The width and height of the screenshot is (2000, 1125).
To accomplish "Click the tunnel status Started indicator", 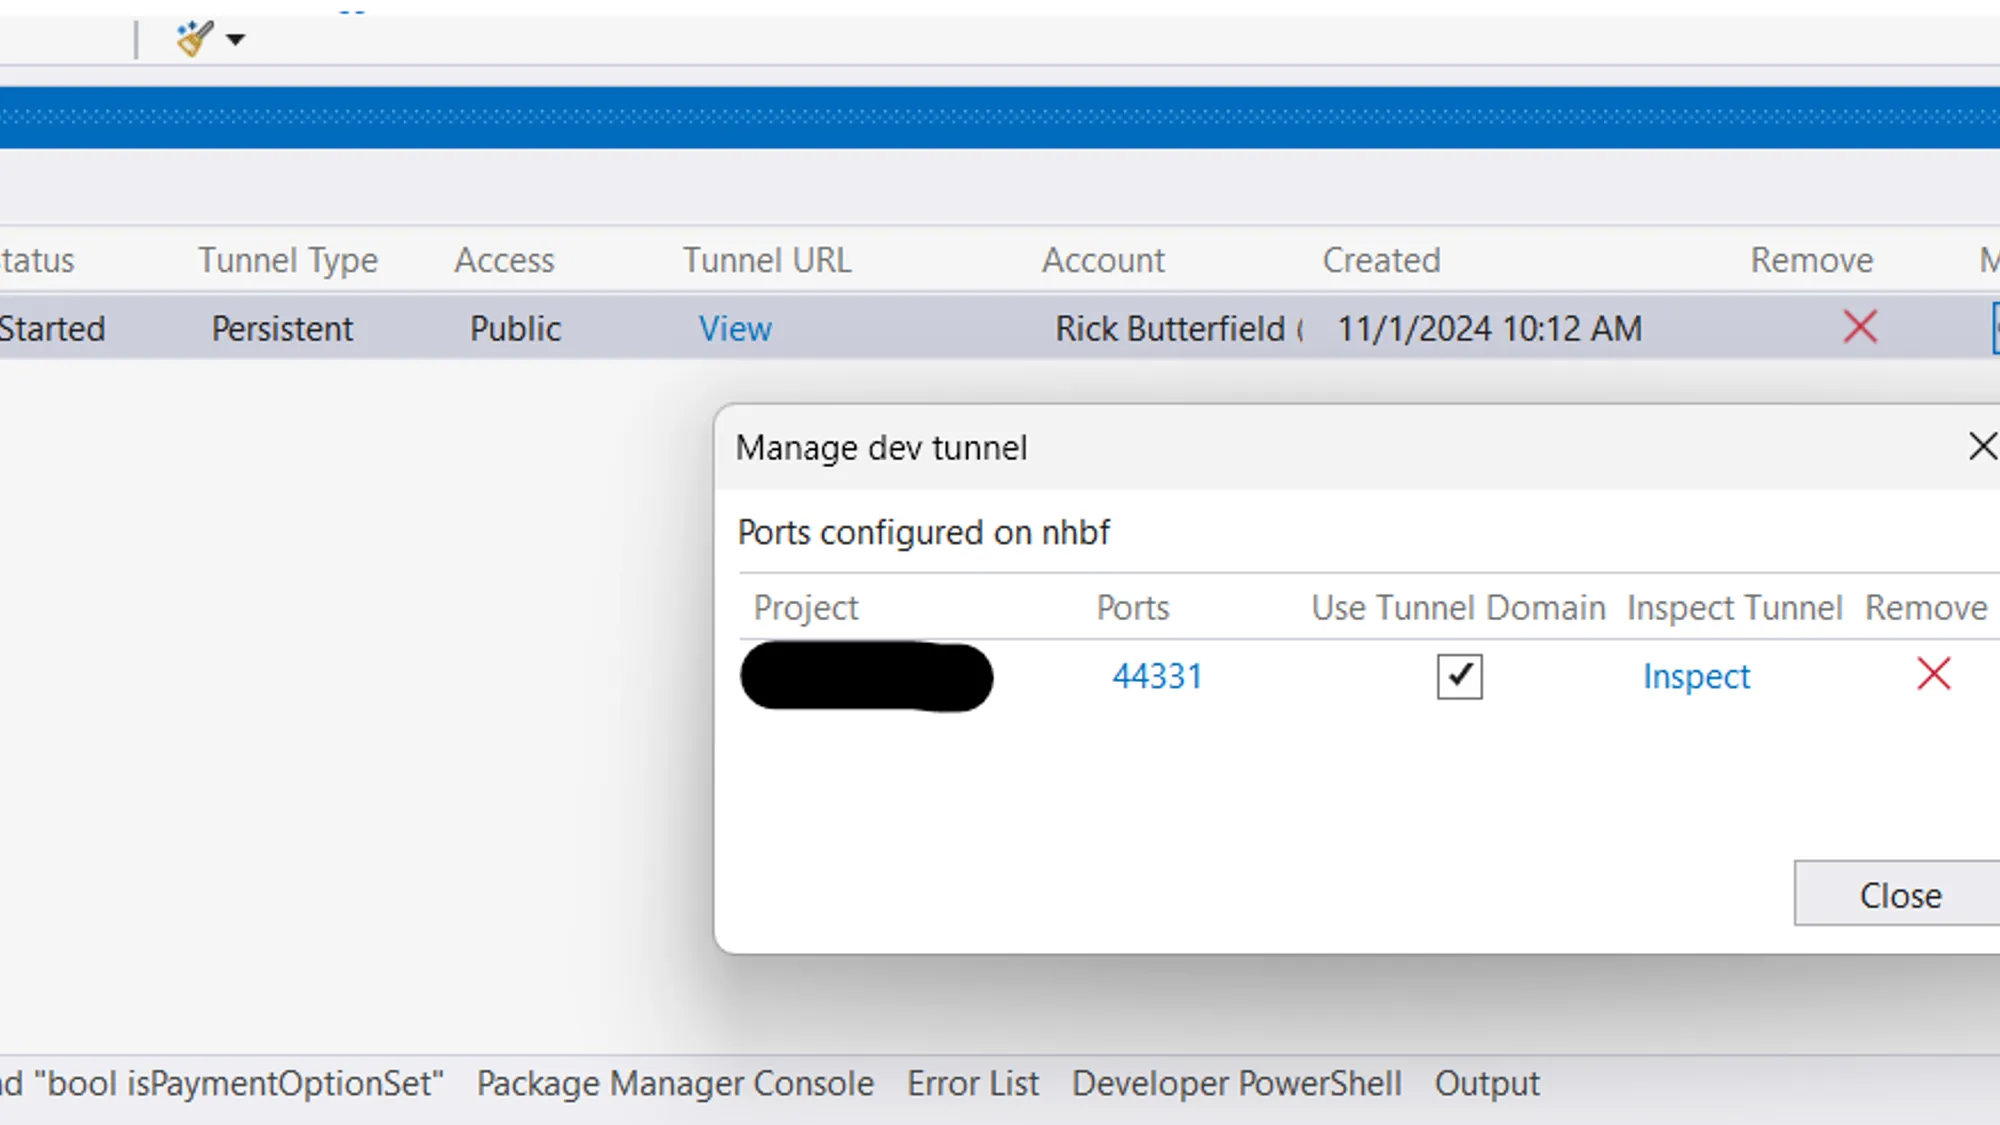I will (52, 327).
